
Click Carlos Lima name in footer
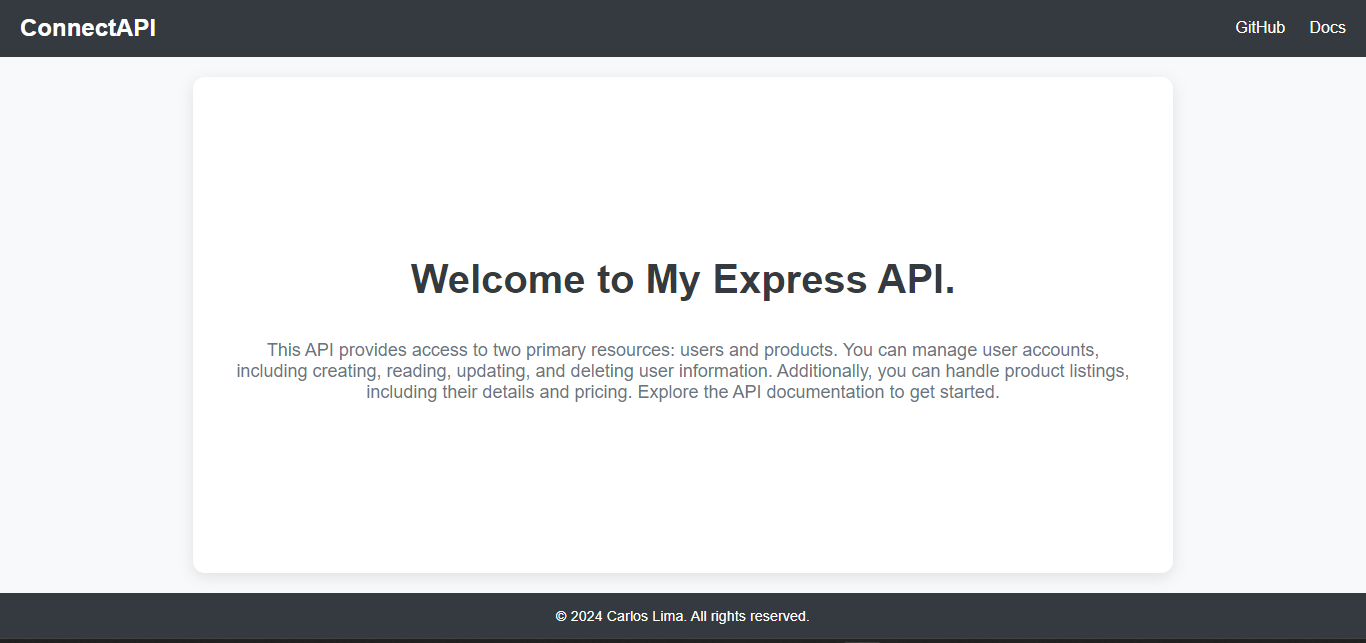tap(646, 616)
